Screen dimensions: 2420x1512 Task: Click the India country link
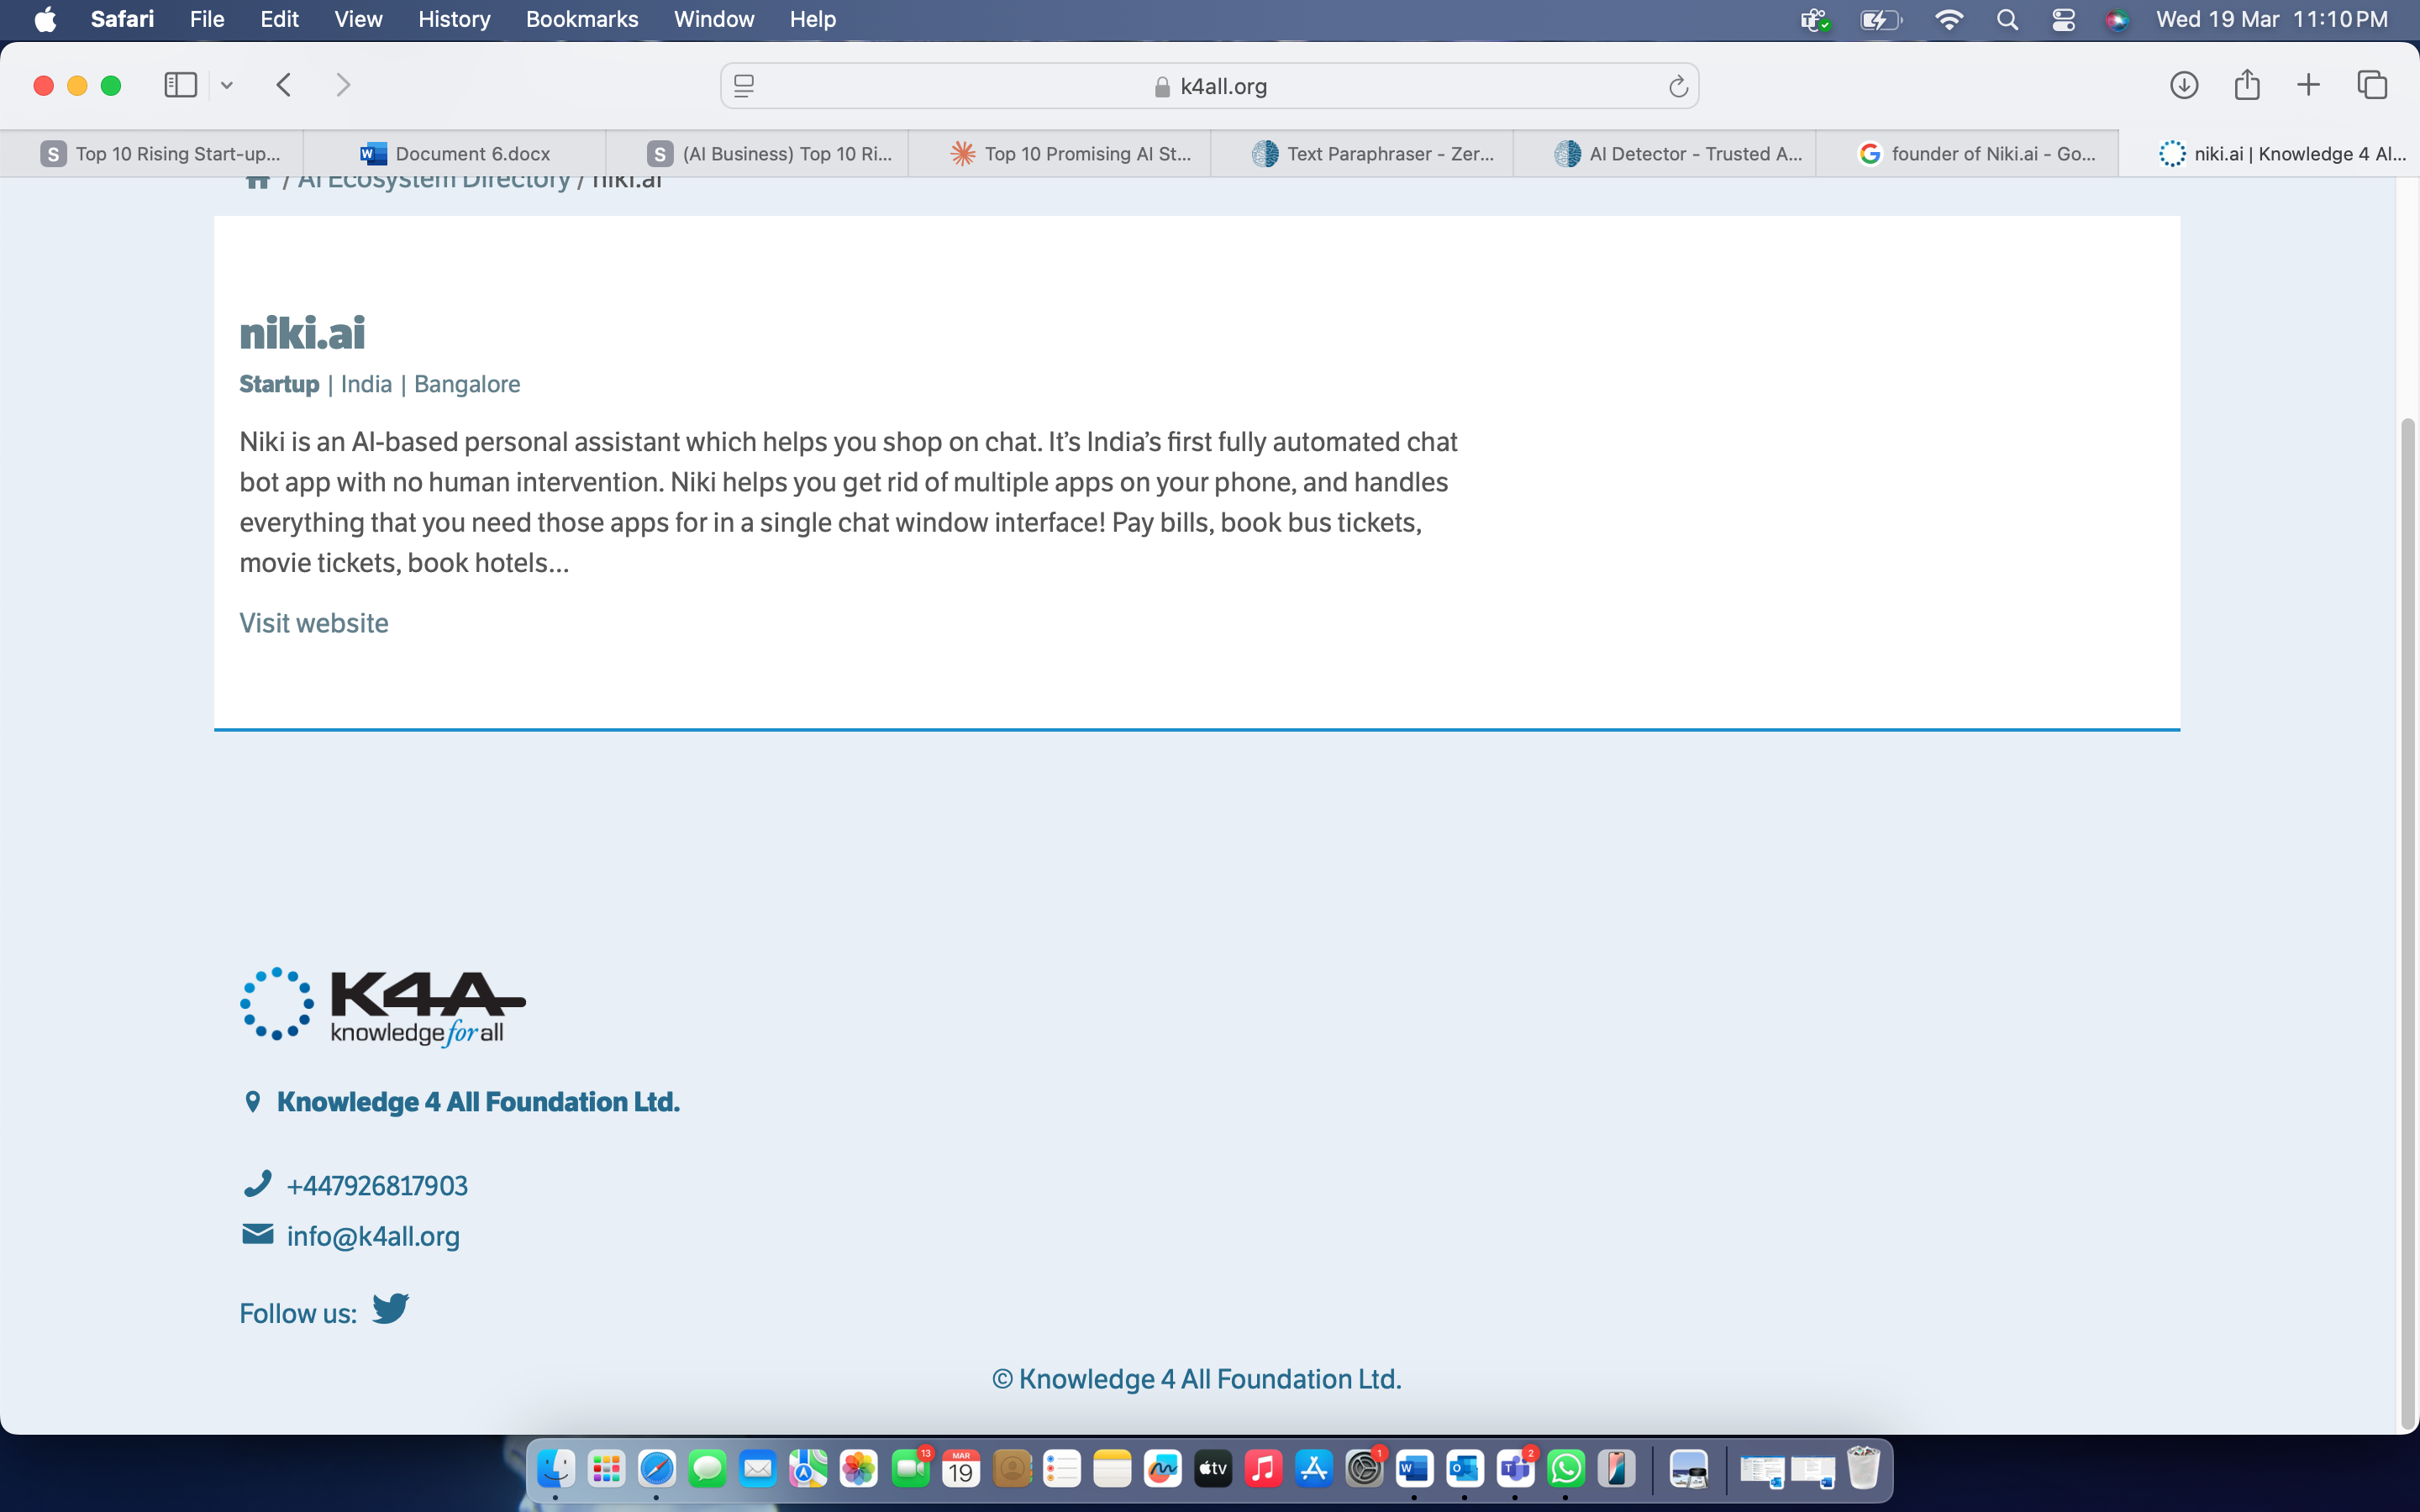[x=366, y=384]
